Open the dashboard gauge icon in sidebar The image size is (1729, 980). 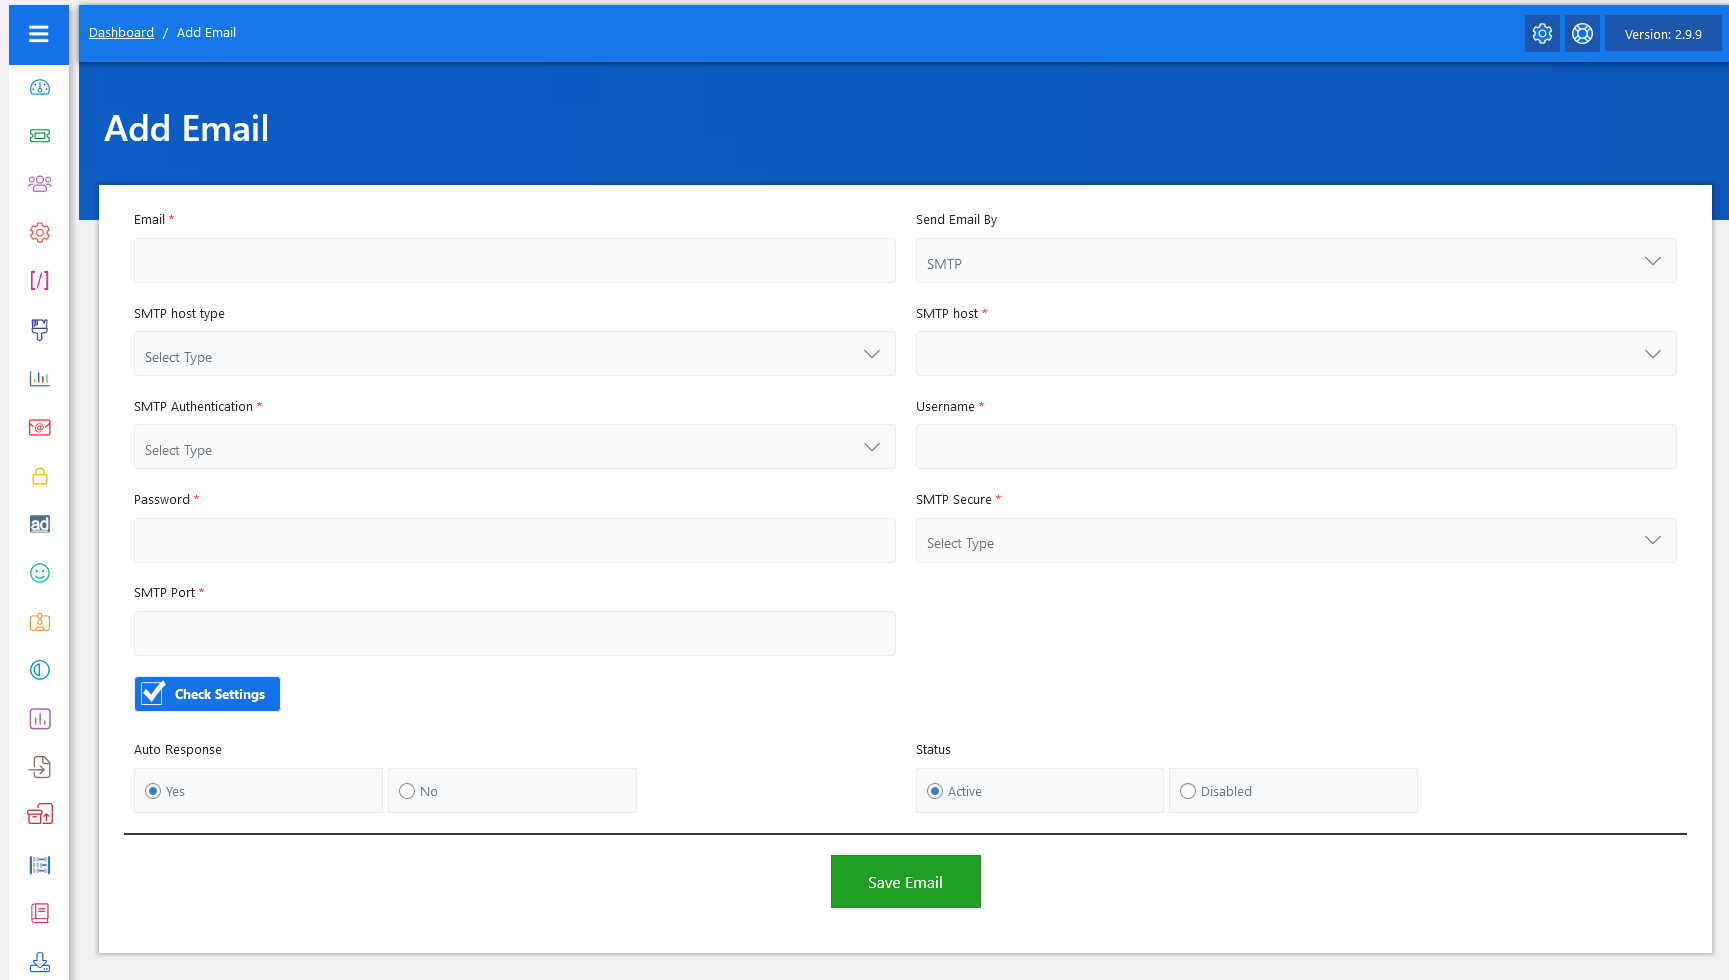pyautogui.click(x=40, y=88)
